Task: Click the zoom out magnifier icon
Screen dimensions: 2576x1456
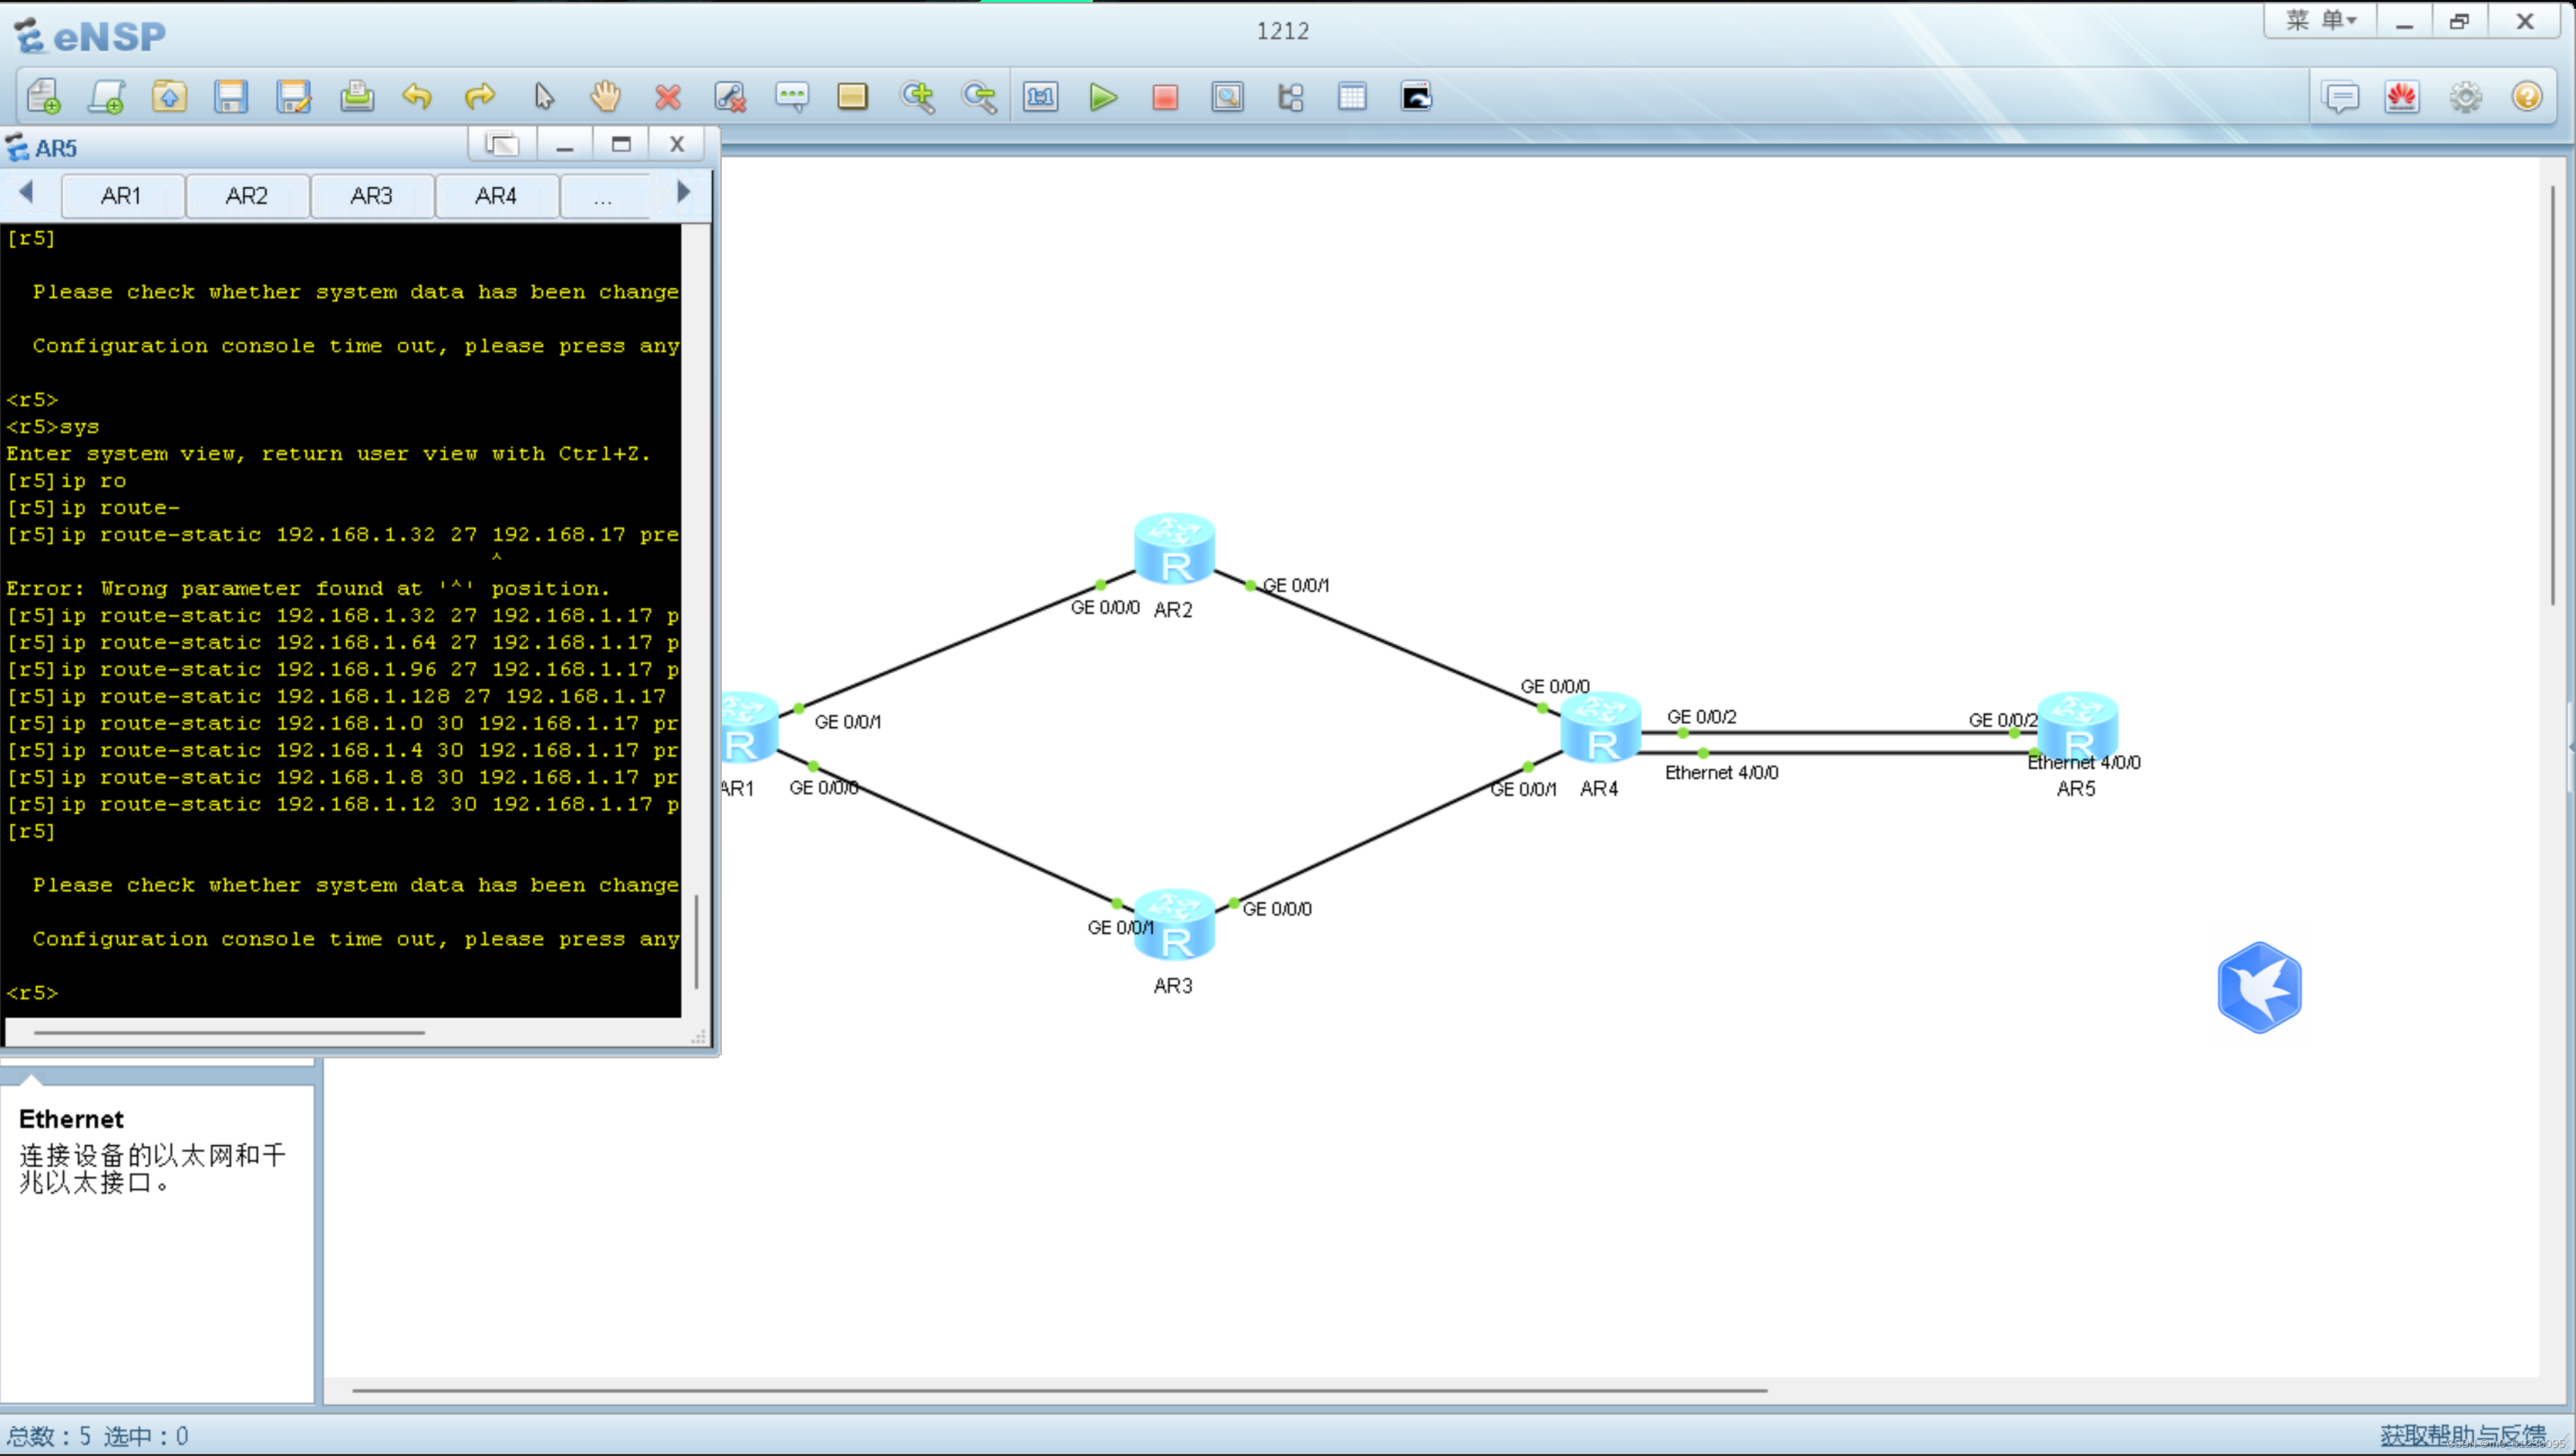Action: coord(978,97)
